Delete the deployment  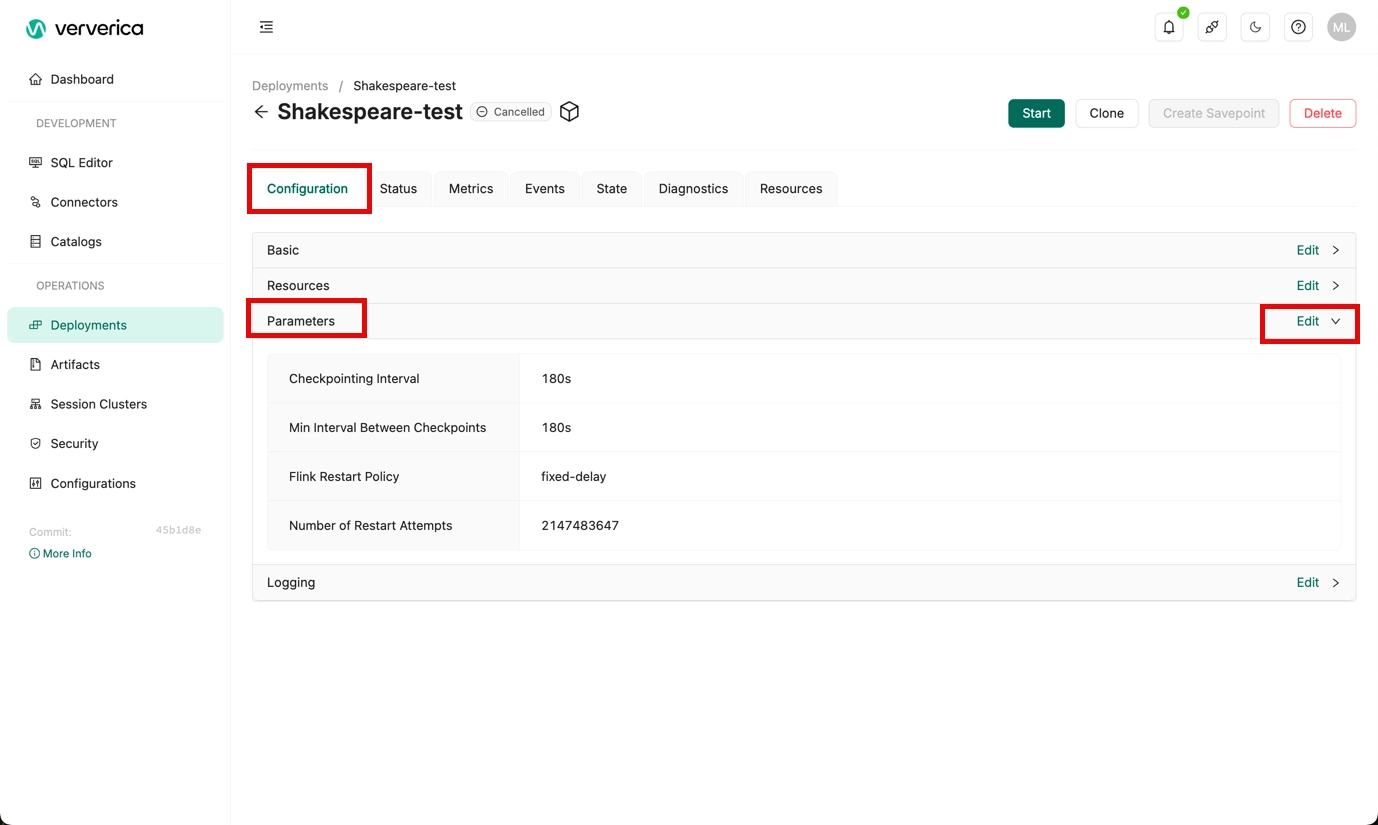tap(1323, 113)
